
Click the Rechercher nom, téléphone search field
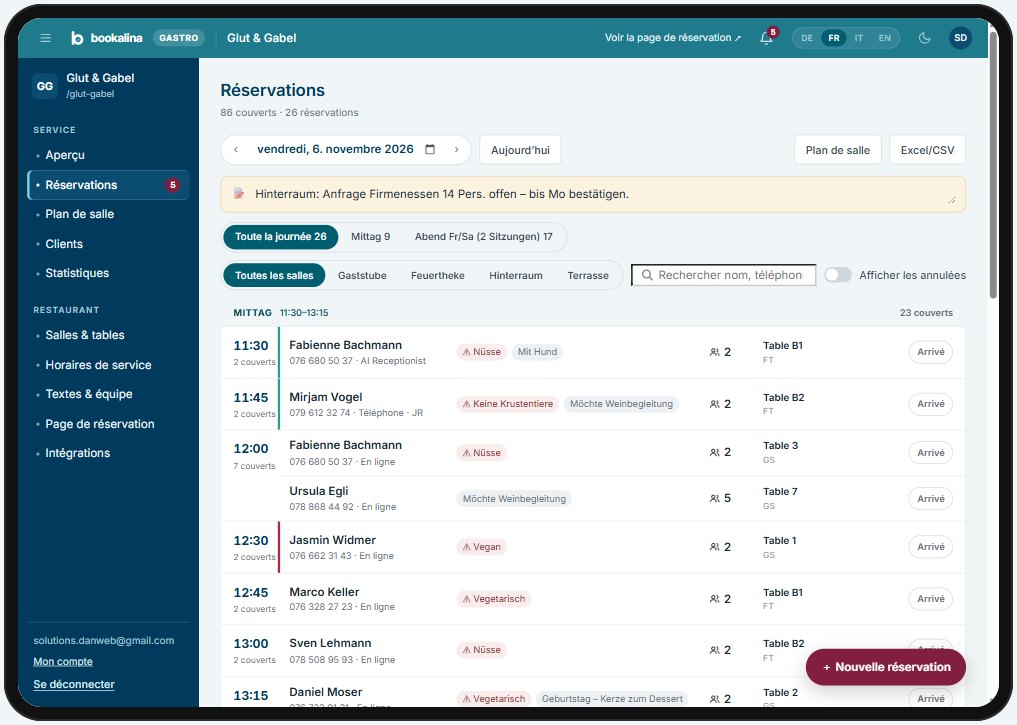pos(724,275)
